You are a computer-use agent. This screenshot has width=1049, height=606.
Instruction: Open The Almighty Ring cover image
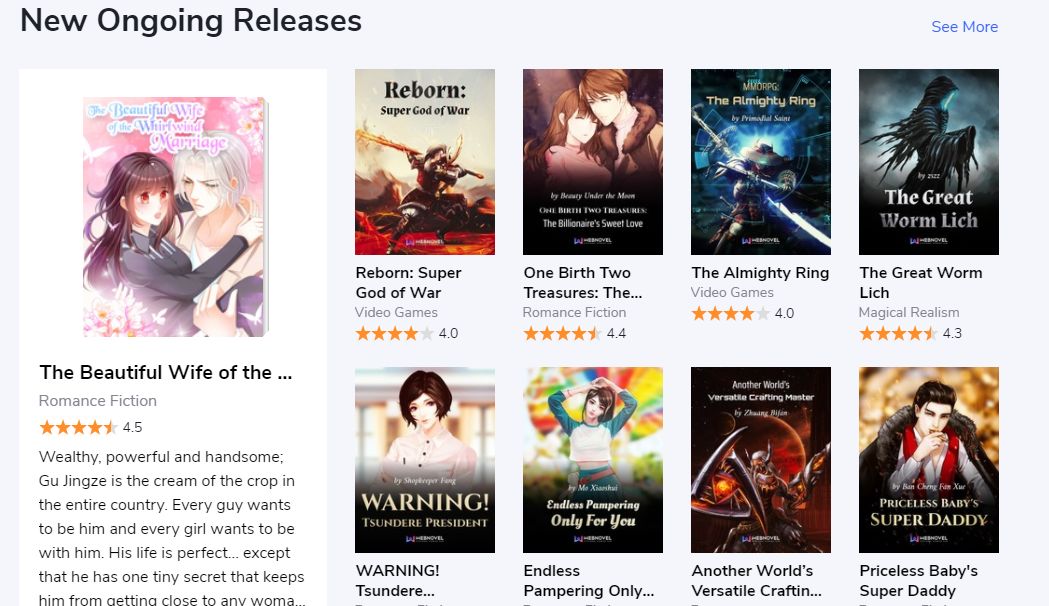click(x=761, y=162)
